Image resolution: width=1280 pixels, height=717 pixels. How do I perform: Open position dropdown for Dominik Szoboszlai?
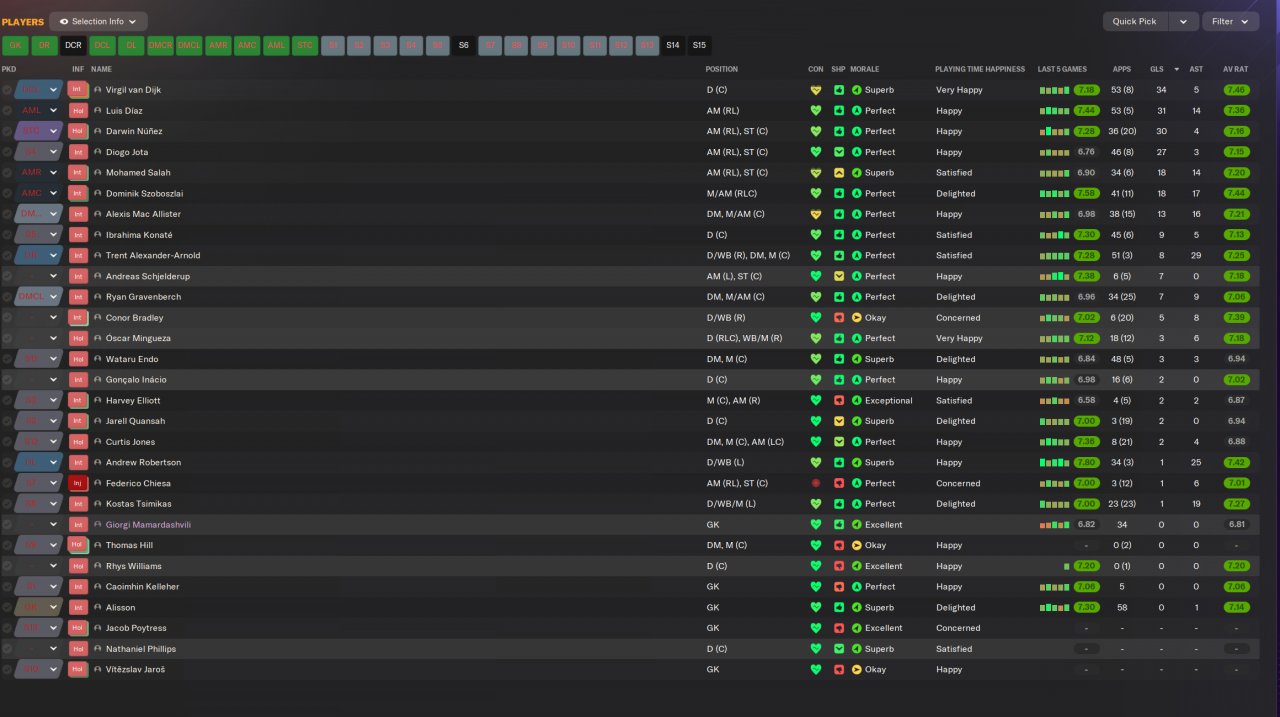(54, 193)
